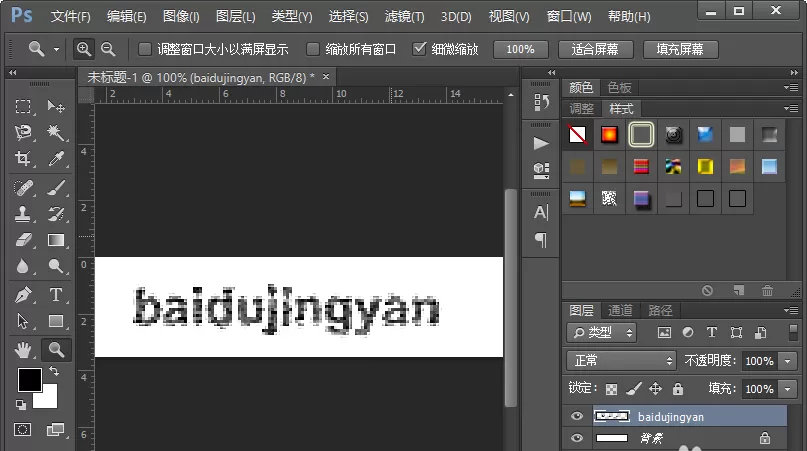Clear style button in Styles panel footer
The image size is (807, 451).
[708, 290]
